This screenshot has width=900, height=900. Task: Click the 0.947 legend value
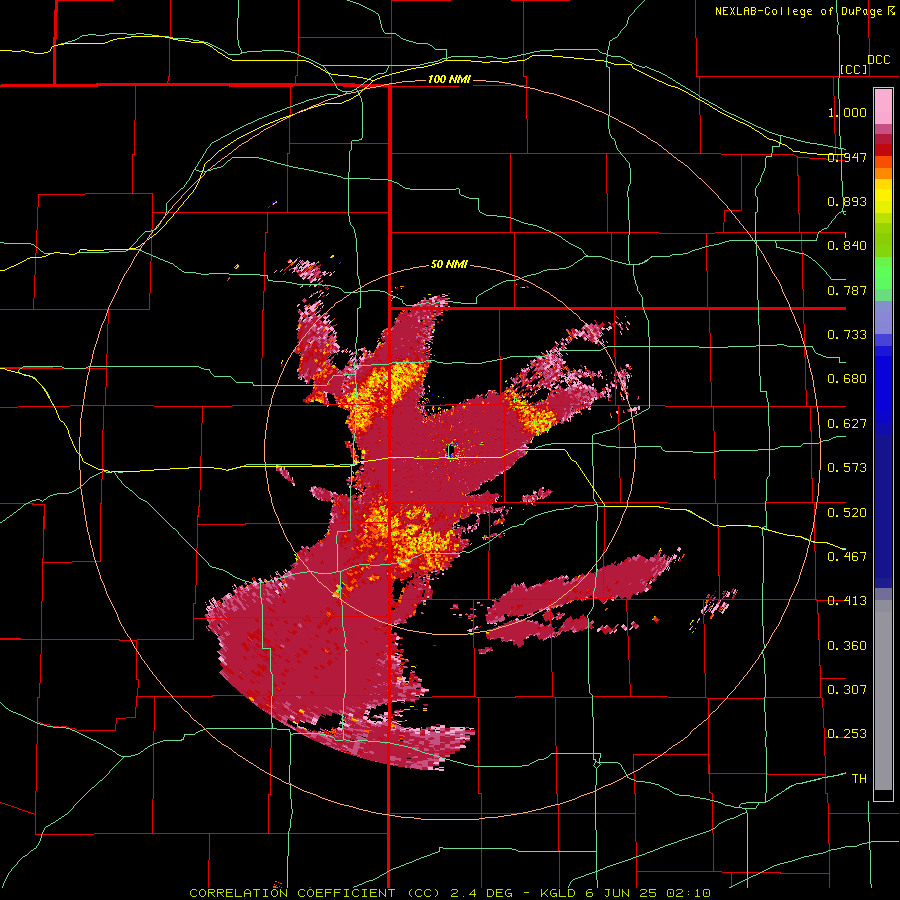point(847,157)
